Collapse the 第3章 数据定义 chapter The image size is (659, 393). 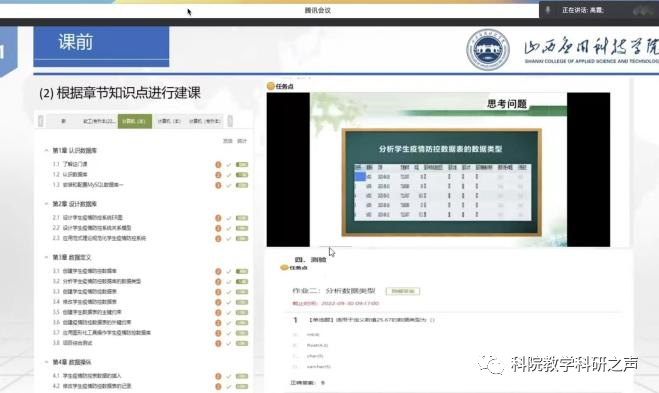pos(46,257)
